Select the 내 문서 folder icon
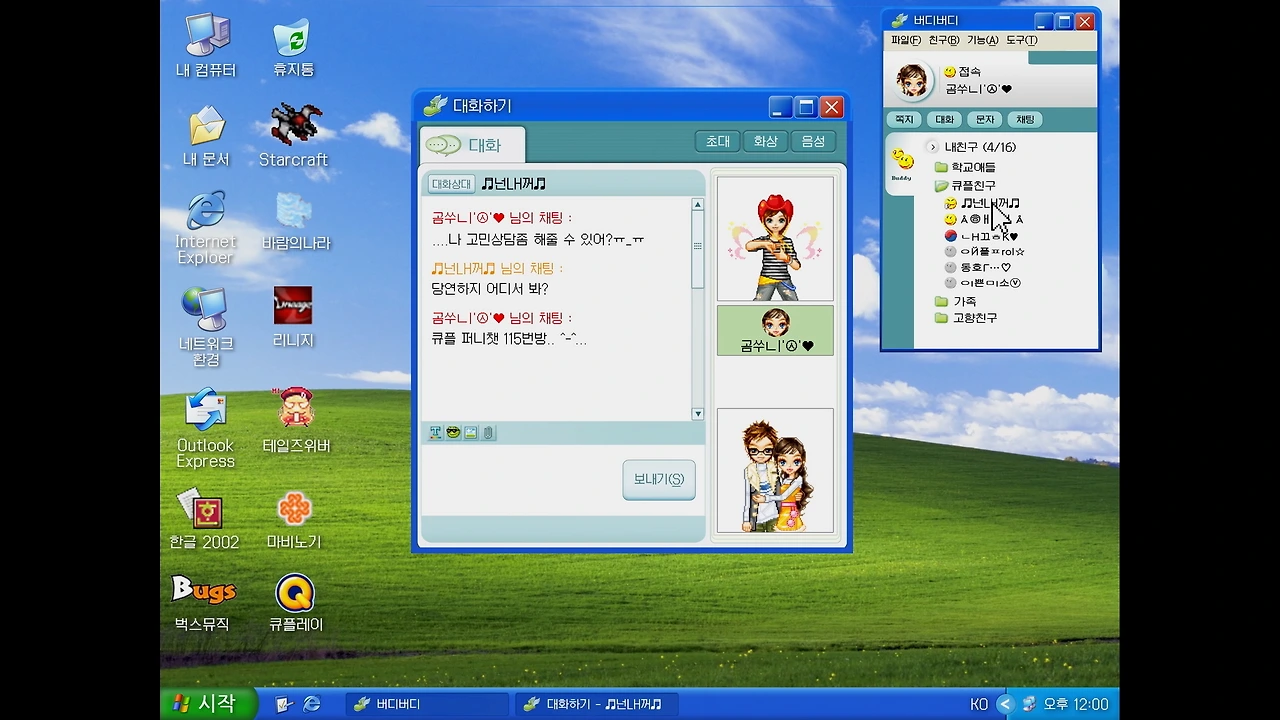The image size is (1280, 720). click(x=206, y=136)
